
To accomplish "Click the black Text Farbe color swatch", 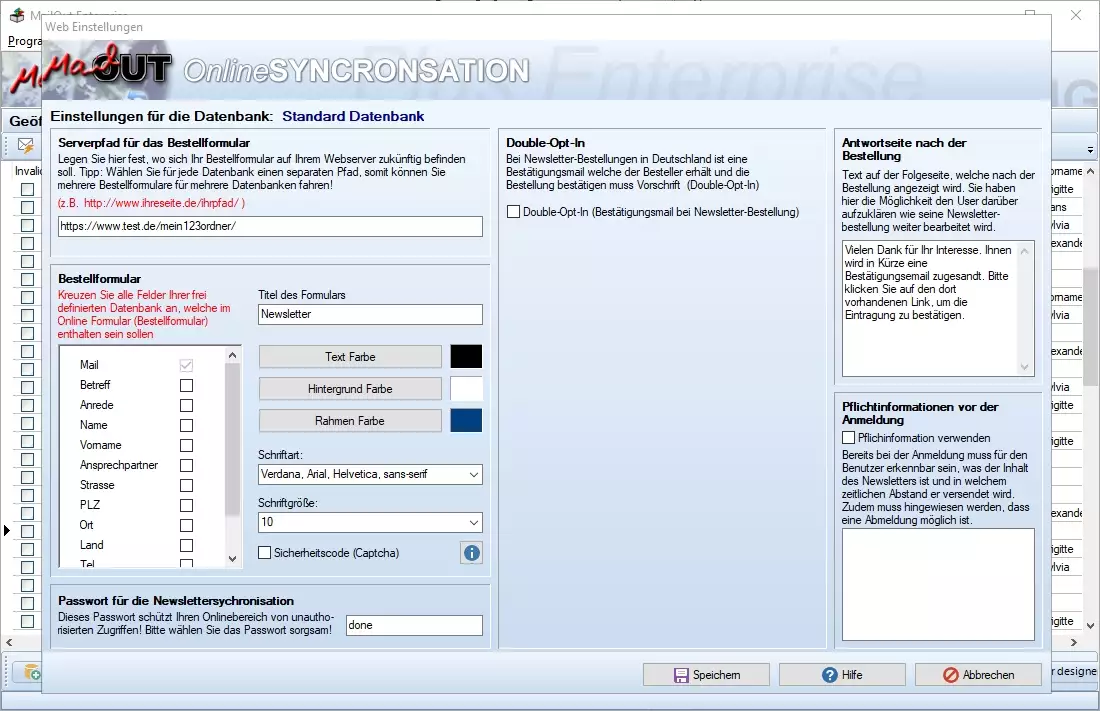I will pos(466,357).
